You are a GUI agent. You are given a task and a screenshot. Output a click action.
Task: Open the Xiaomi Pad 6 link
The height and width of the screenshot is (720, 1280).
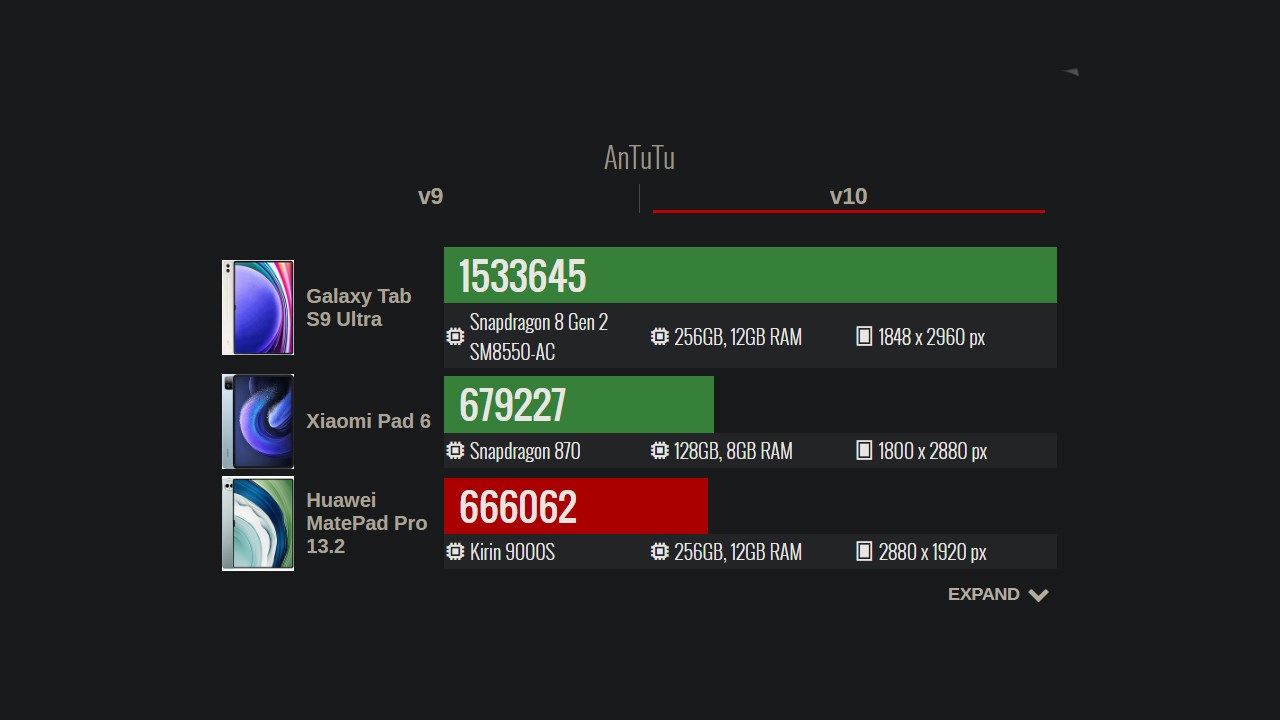(x=368, y=421)
